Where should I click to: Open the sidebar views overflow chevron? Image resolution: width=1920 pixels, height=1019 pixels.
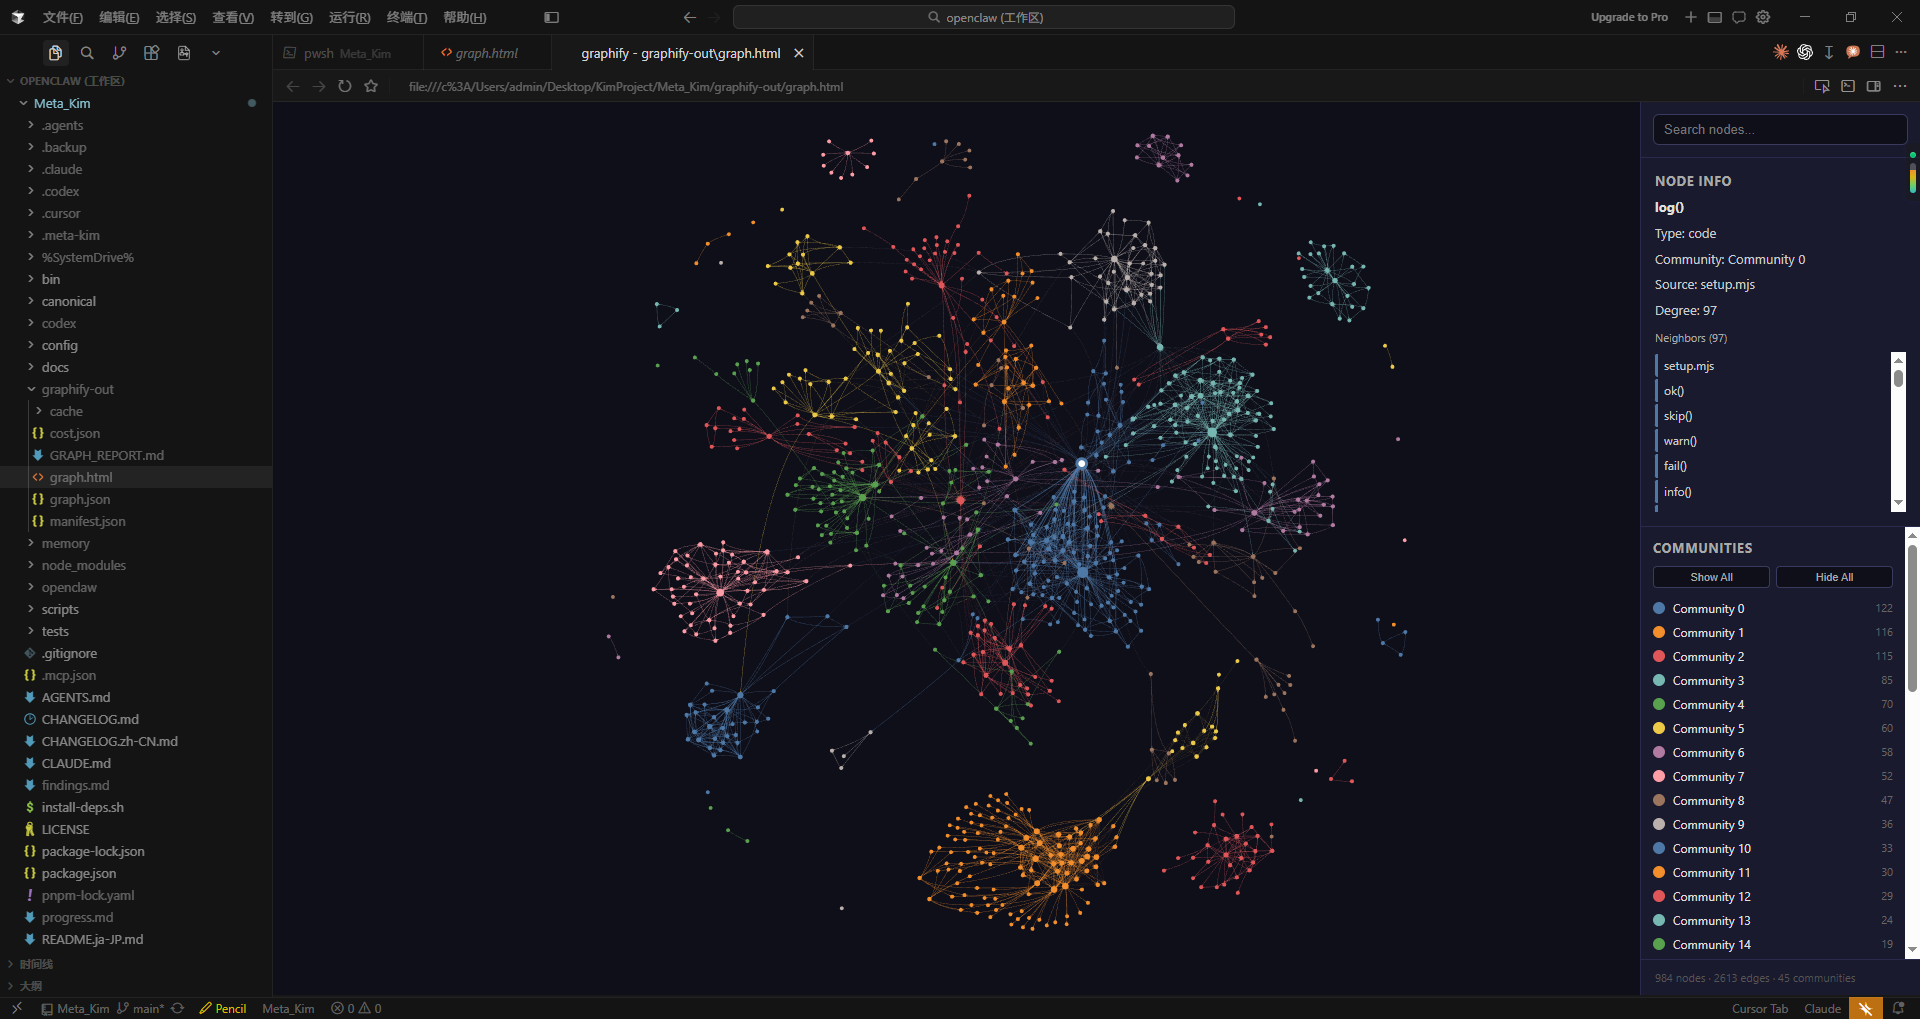pyautogui.click(x=216, y=53)
